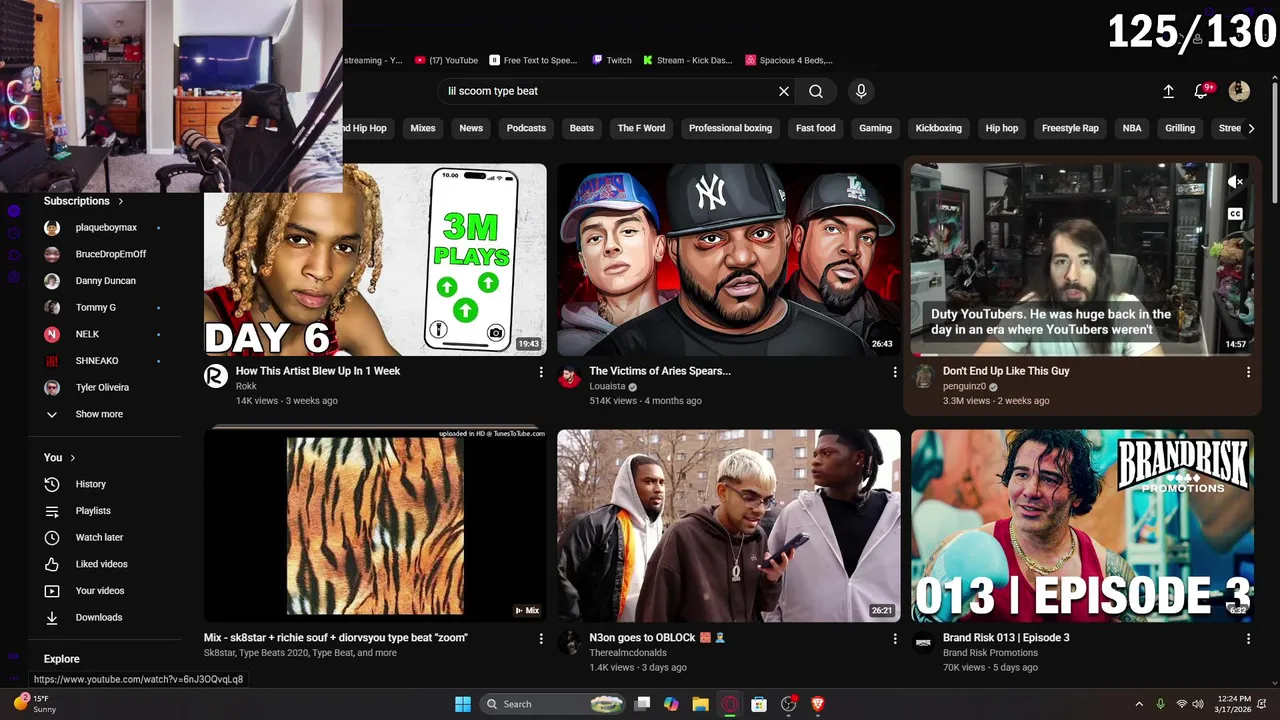This screenshot has width=1280, height=720.
Task: Select the Hip hop filter chip
Action: 1002,128
